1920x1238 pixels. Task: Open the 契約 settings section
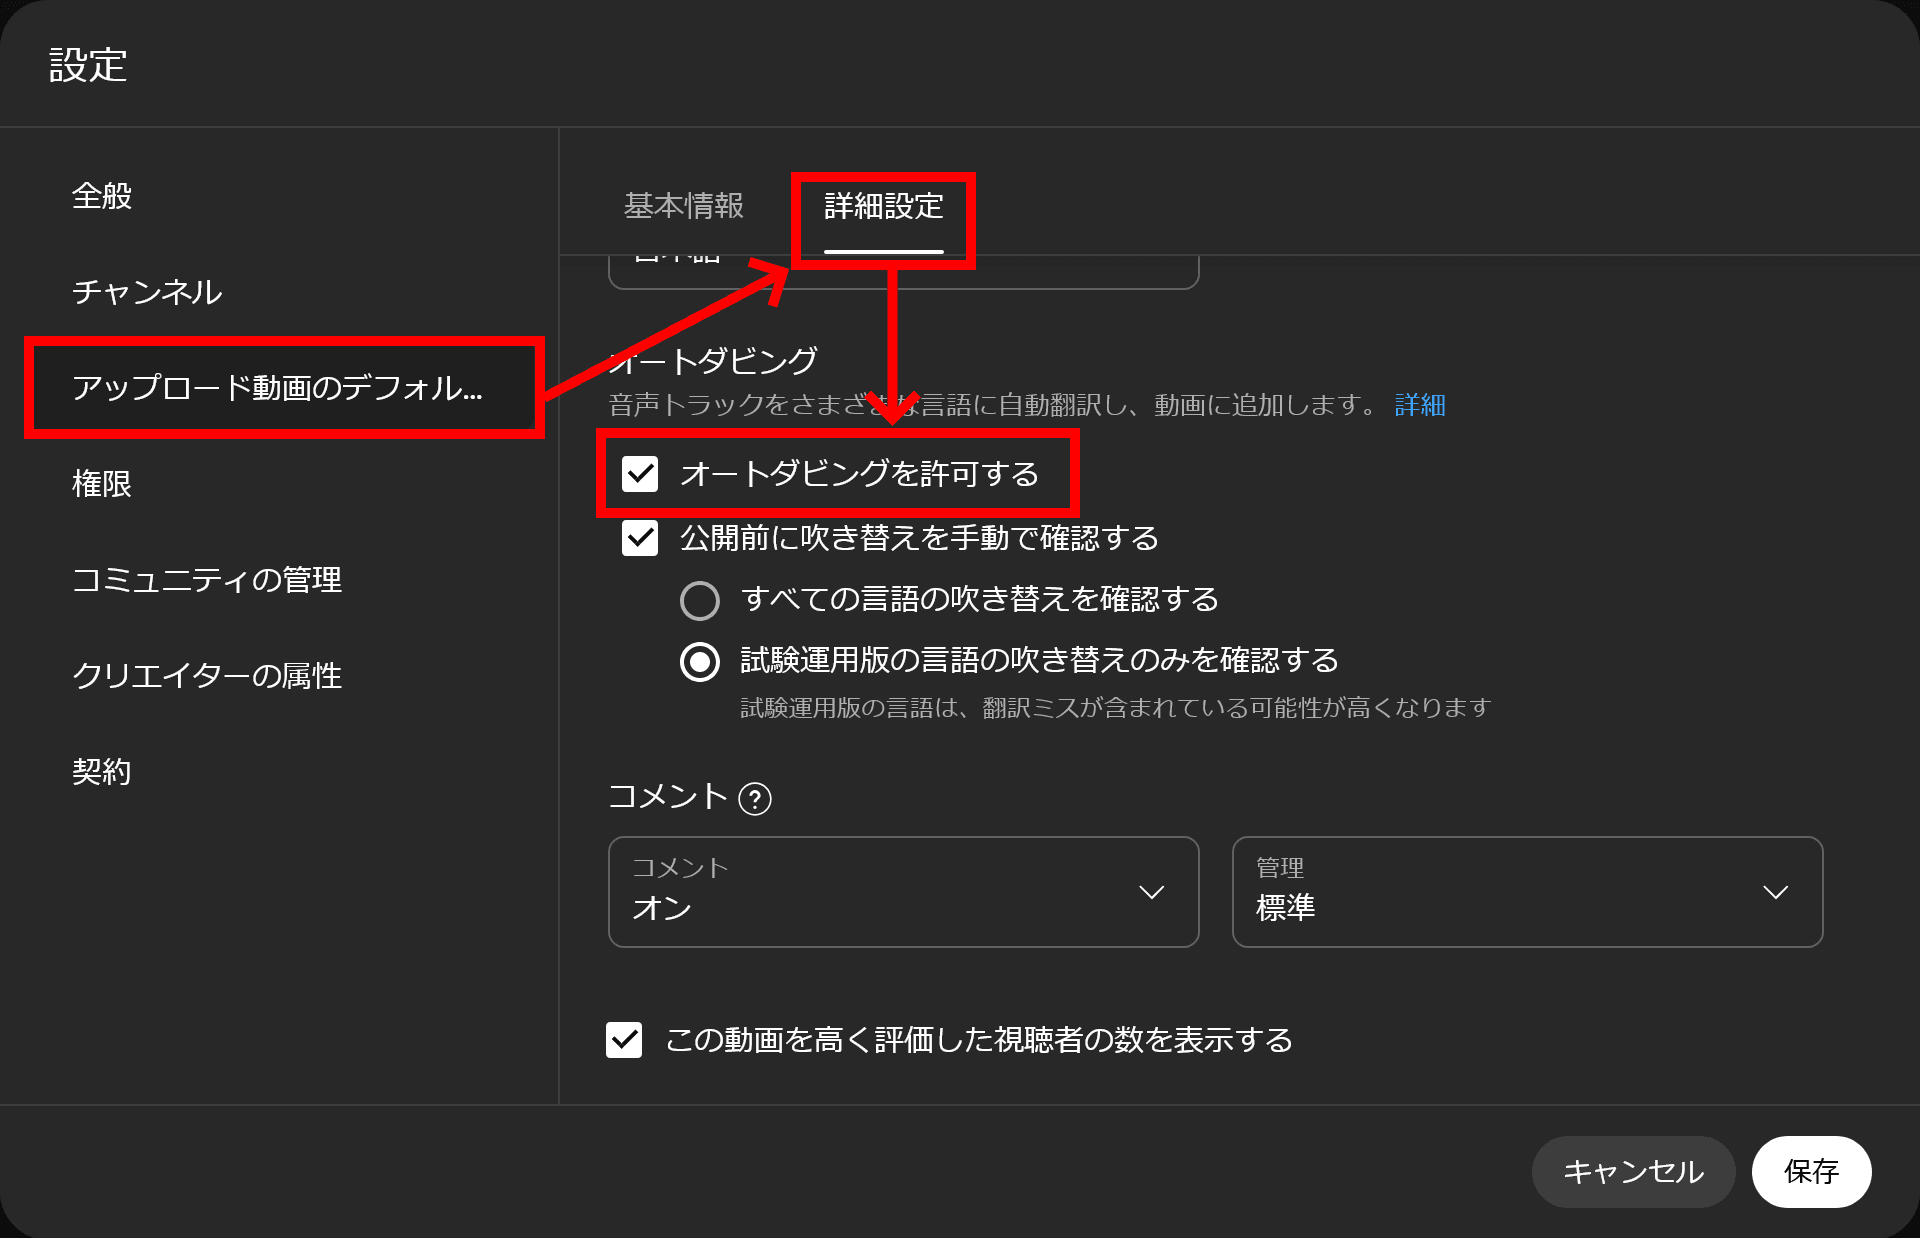tap(102, 772)
